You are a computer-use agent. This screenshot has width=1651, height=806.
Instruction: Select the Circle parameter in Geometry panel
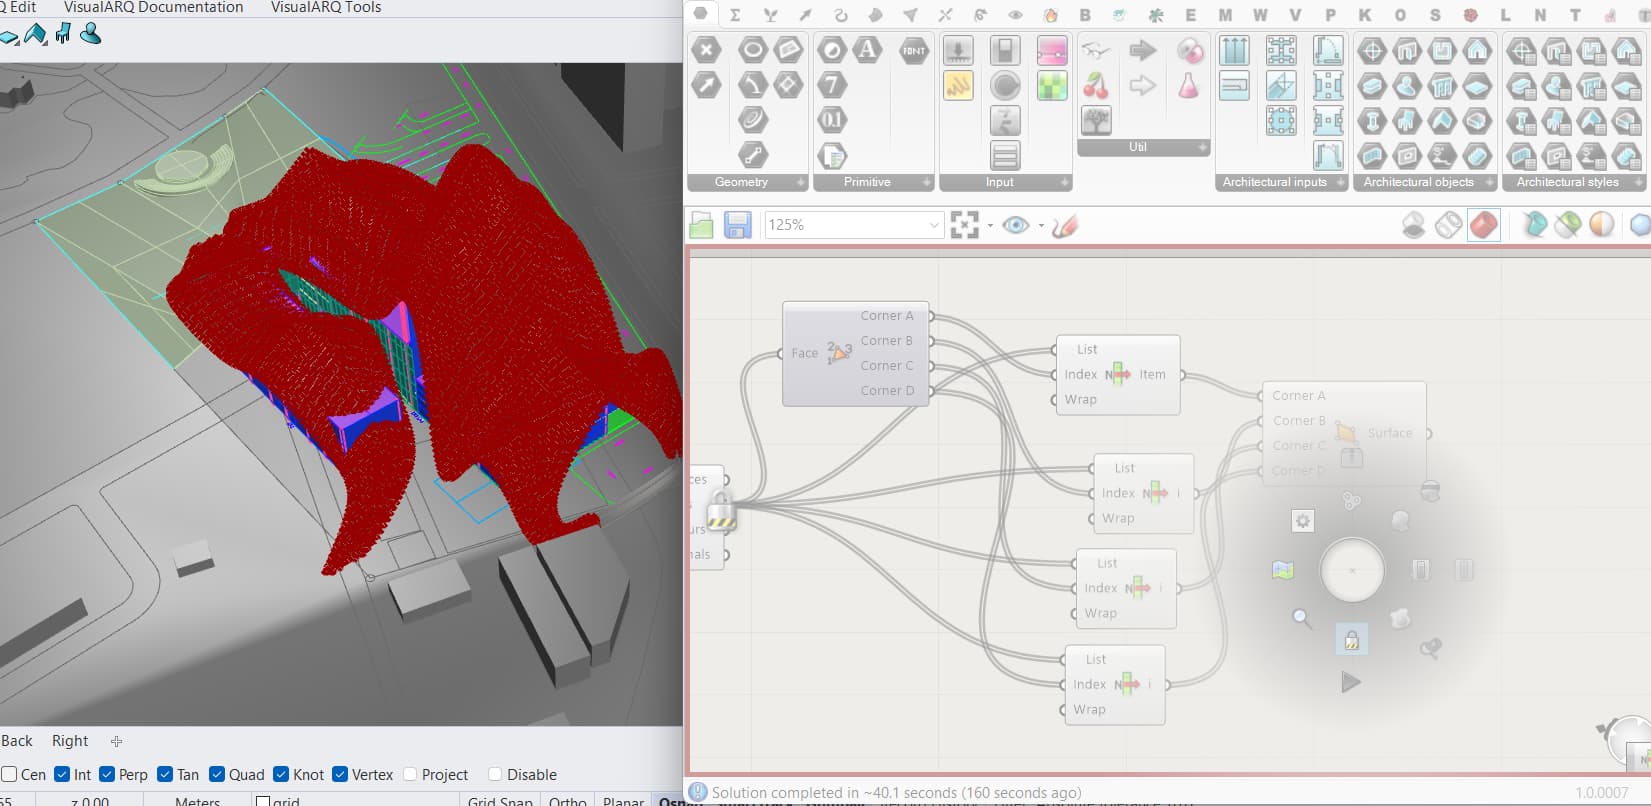tap(752, 50)
